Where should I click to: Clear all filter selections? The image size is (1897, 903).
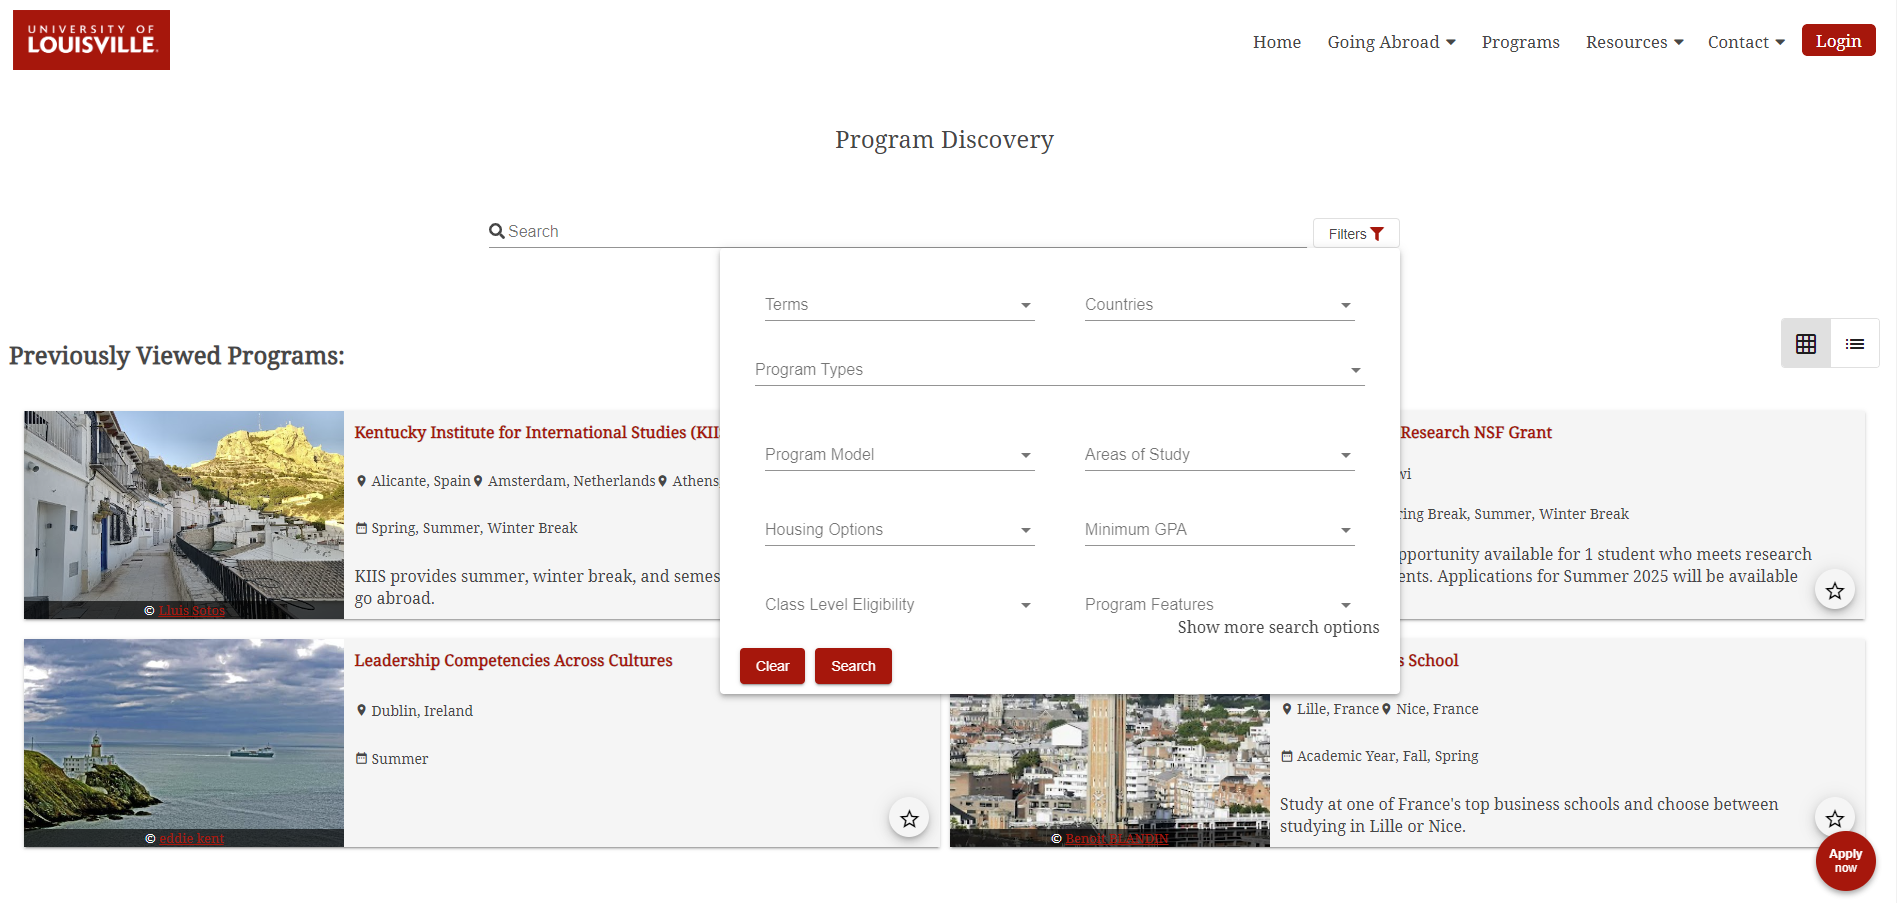pyautogui.click(x=772, y=666)
